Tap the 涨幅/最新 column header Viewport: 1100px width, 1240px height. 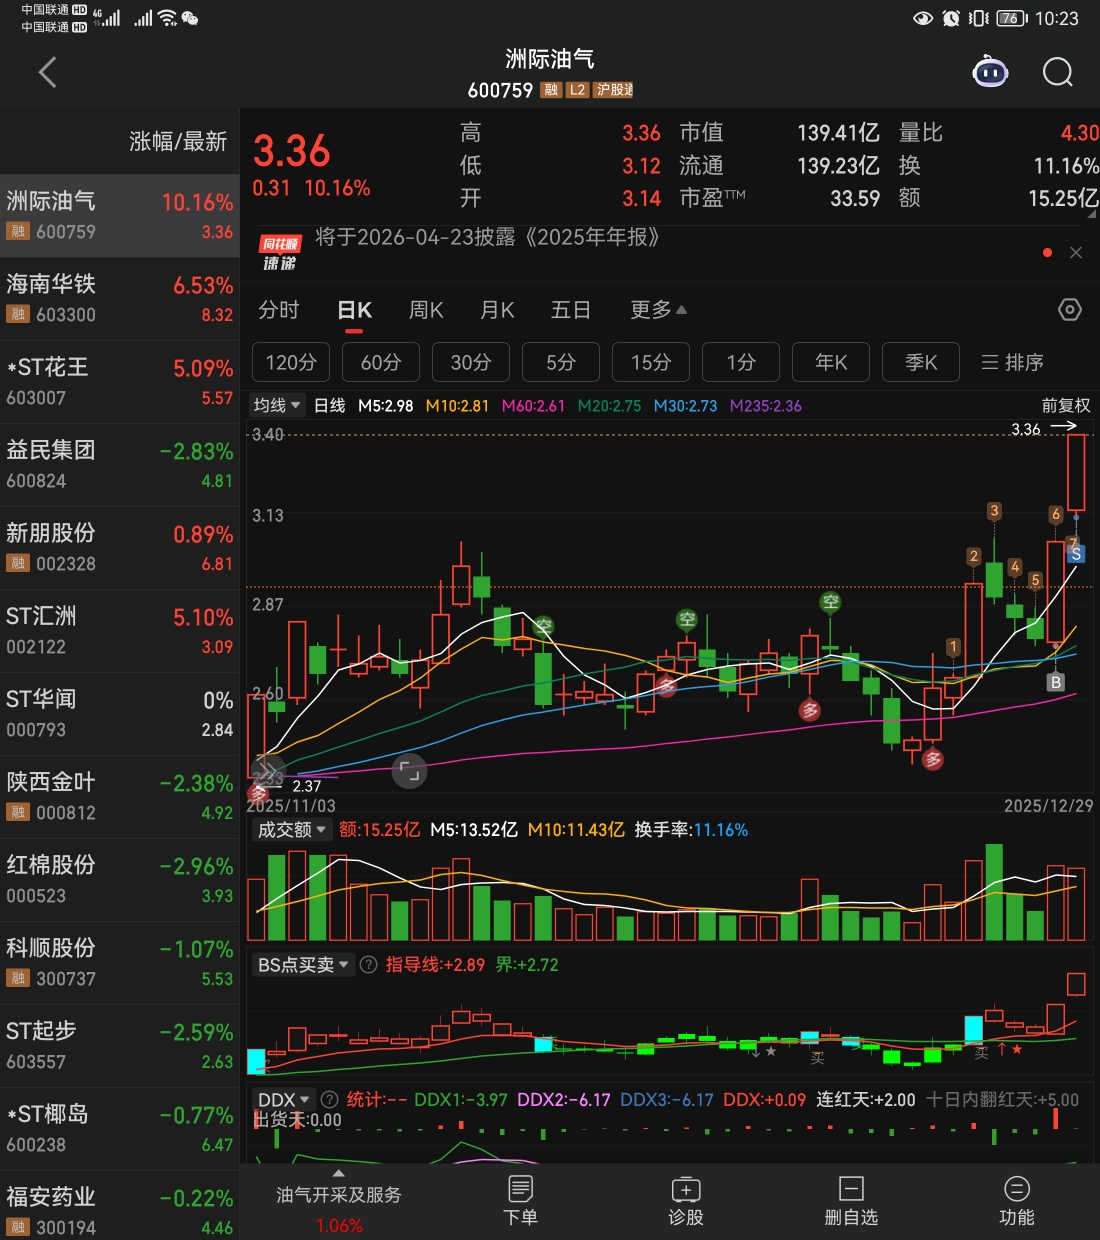tap(178, 141)
